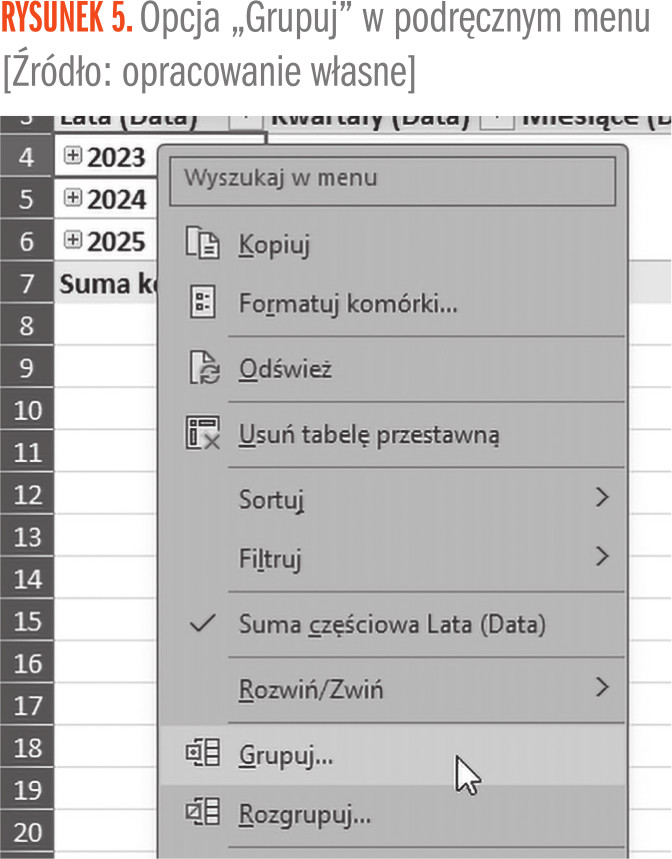Select row header 18
The width and height of the screenshot is (672, 859).
coord(29,748)
